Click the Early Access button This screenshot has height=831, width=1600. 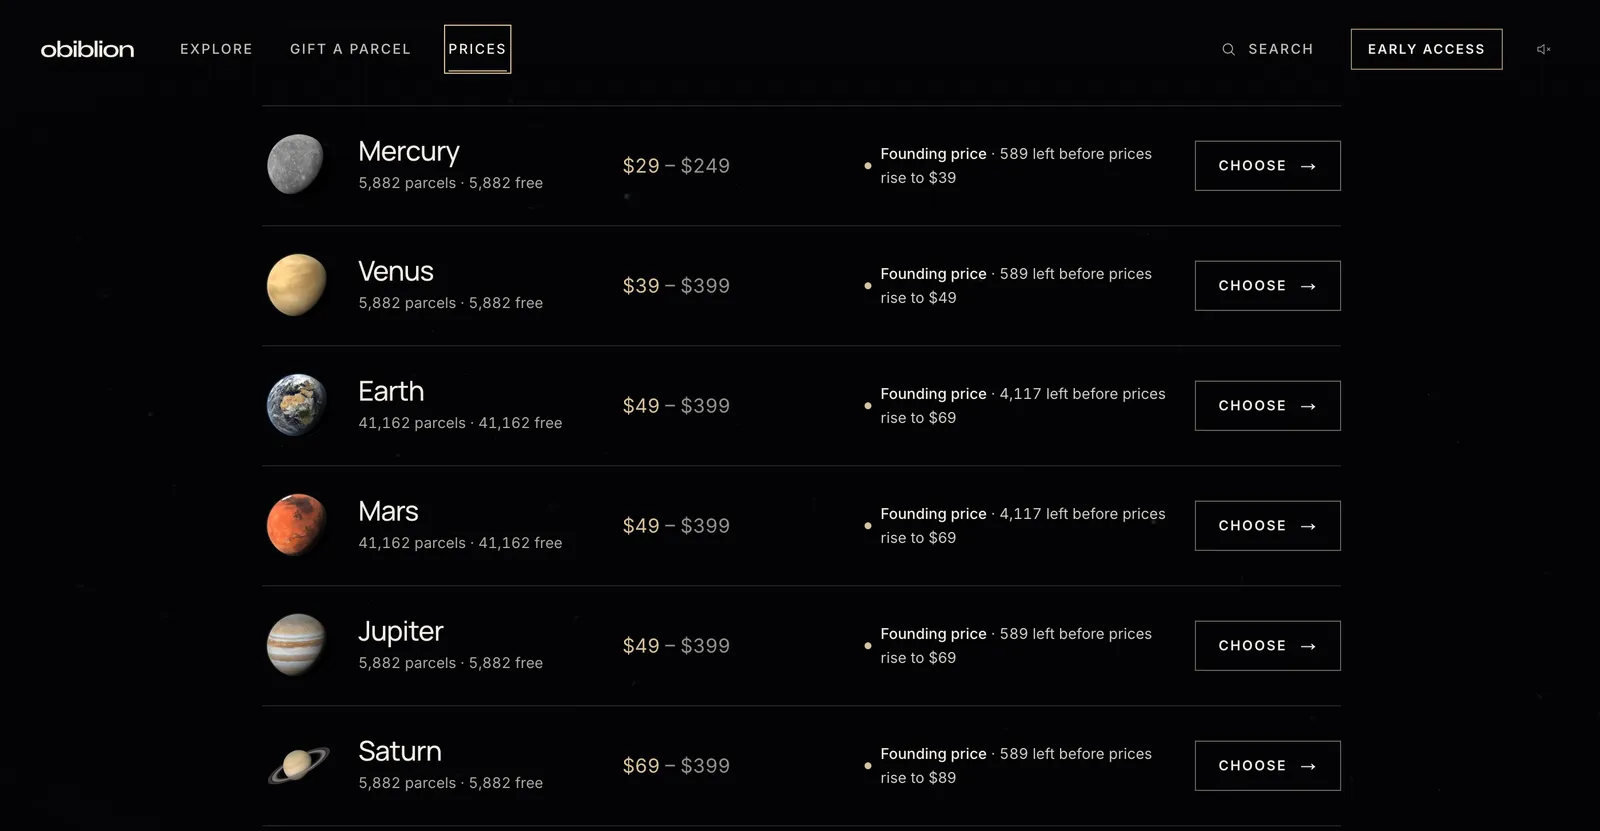[x=1426, y=49]
